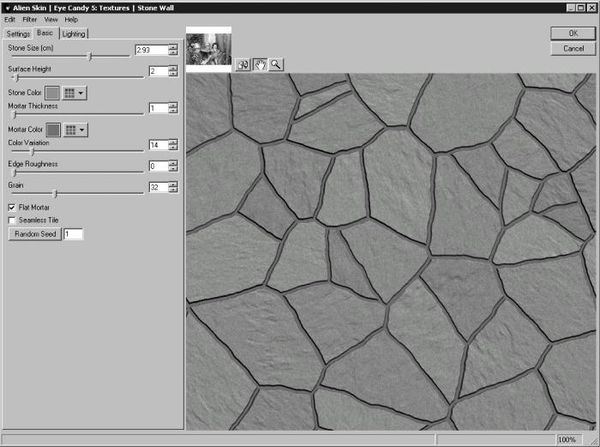This screenshot has height=447, width=600.
Task: Select the Hand pan tool
Action: point(258,64)
